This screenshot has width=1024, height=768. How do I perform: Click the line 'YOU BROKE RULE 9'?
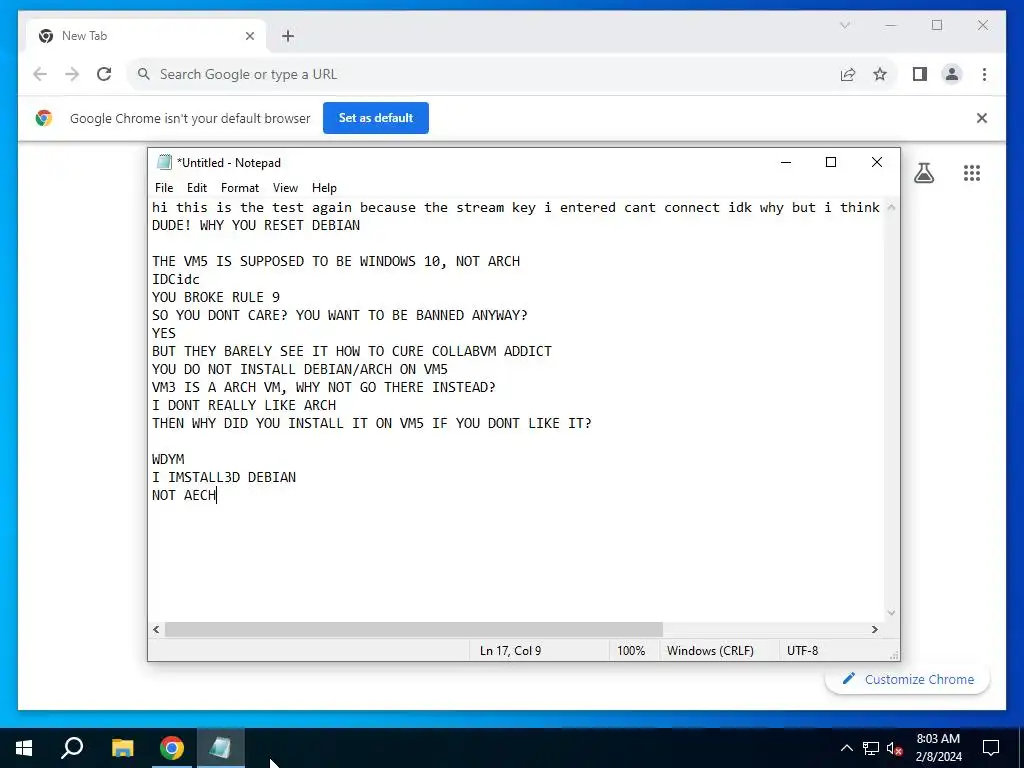pyautogui.click(x=216, y=297)
